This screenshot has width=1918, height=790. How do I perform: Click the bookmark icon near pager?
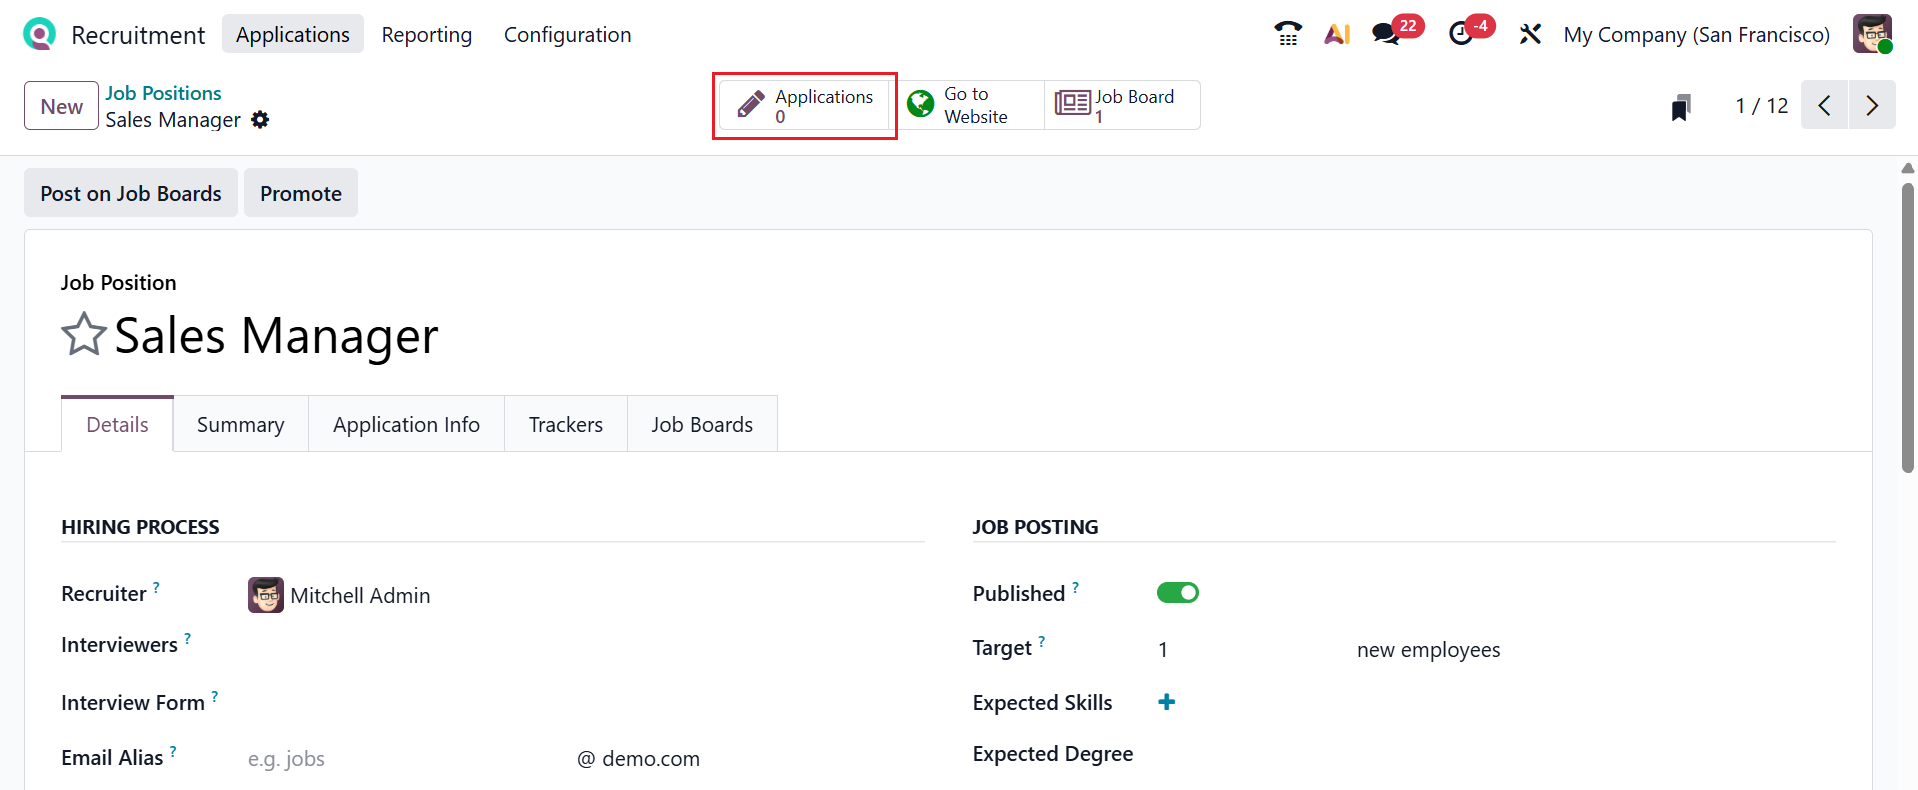tap(1681, 106)
